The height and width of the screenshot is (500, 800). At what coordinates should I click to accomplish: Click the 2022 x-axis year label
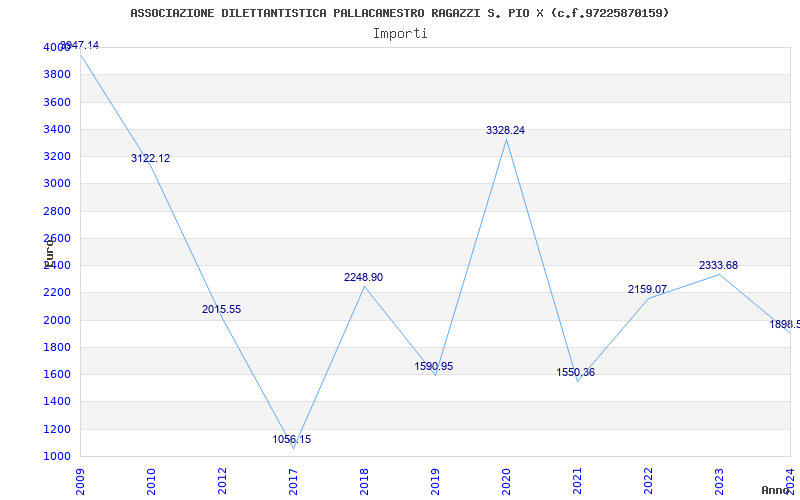click(x=648, y=481)
